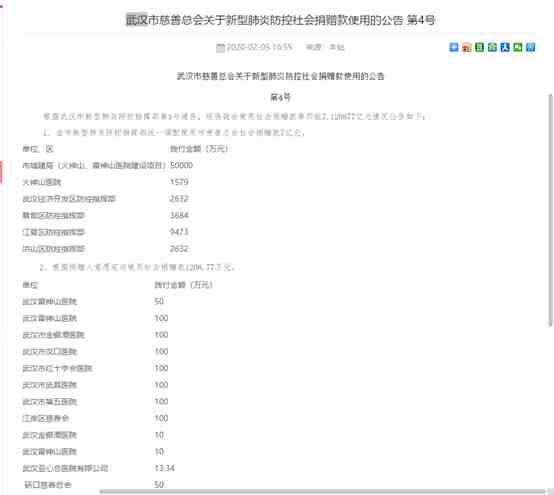The height and width of the screenshot is (495, 554).
Task: Click the centered article subtitle line
Action: [x=281, y=76]
